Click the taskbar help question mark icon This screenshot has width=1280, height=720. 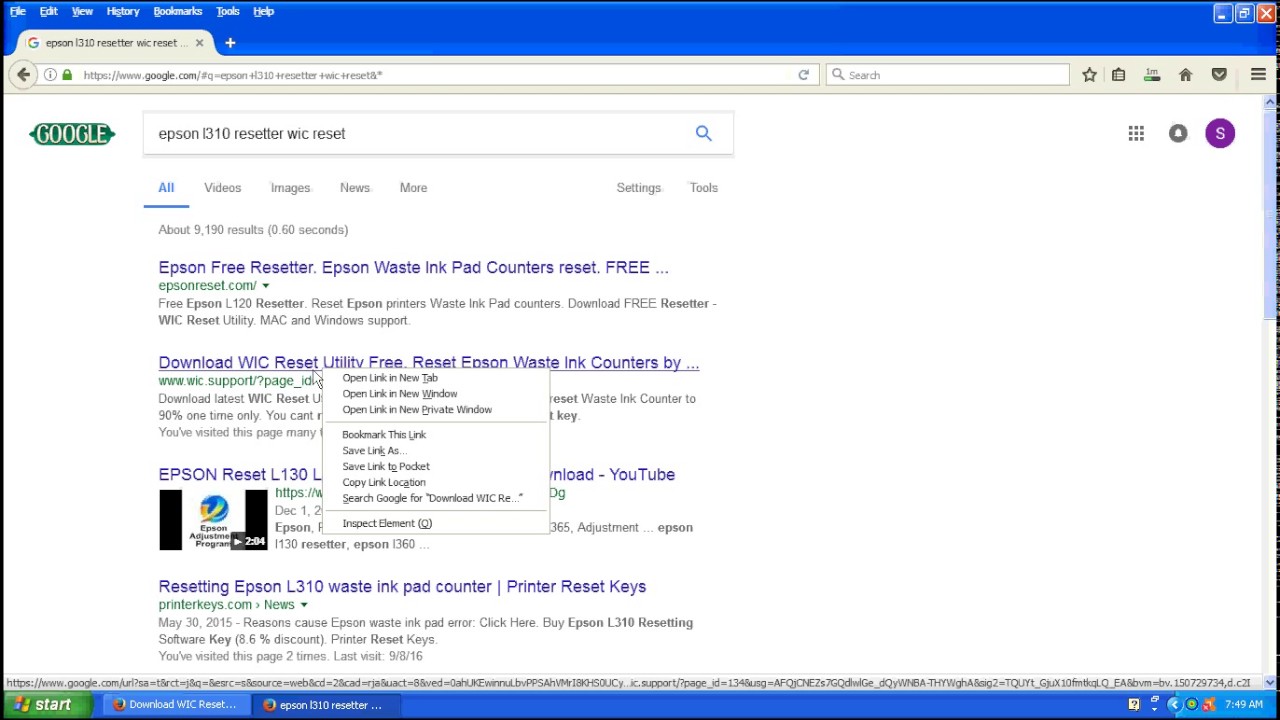[1134, 705]
